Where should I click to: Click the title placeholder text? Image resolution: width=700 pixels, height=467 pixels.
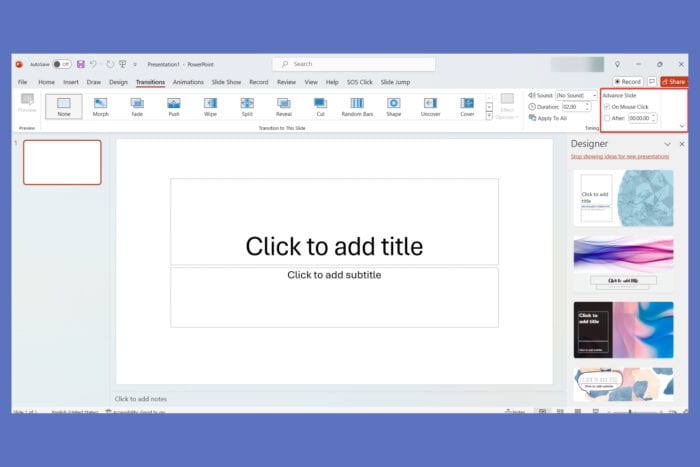pos(334,246)
